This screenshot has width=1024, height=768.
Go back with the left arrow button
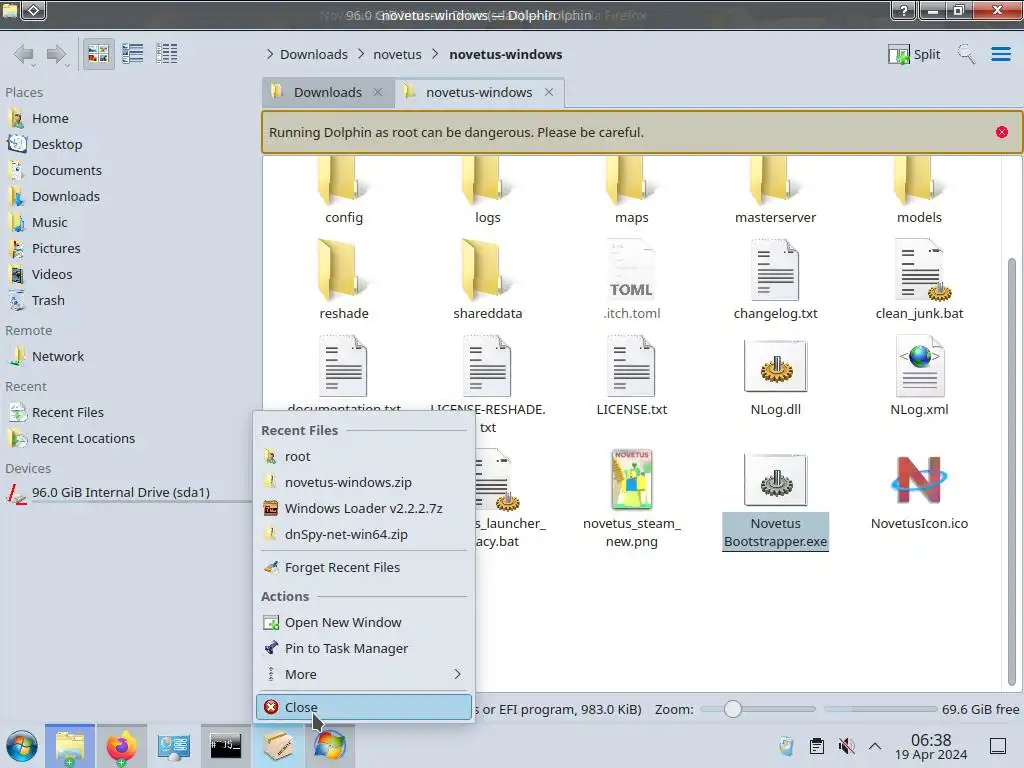[x=24, y=54]
